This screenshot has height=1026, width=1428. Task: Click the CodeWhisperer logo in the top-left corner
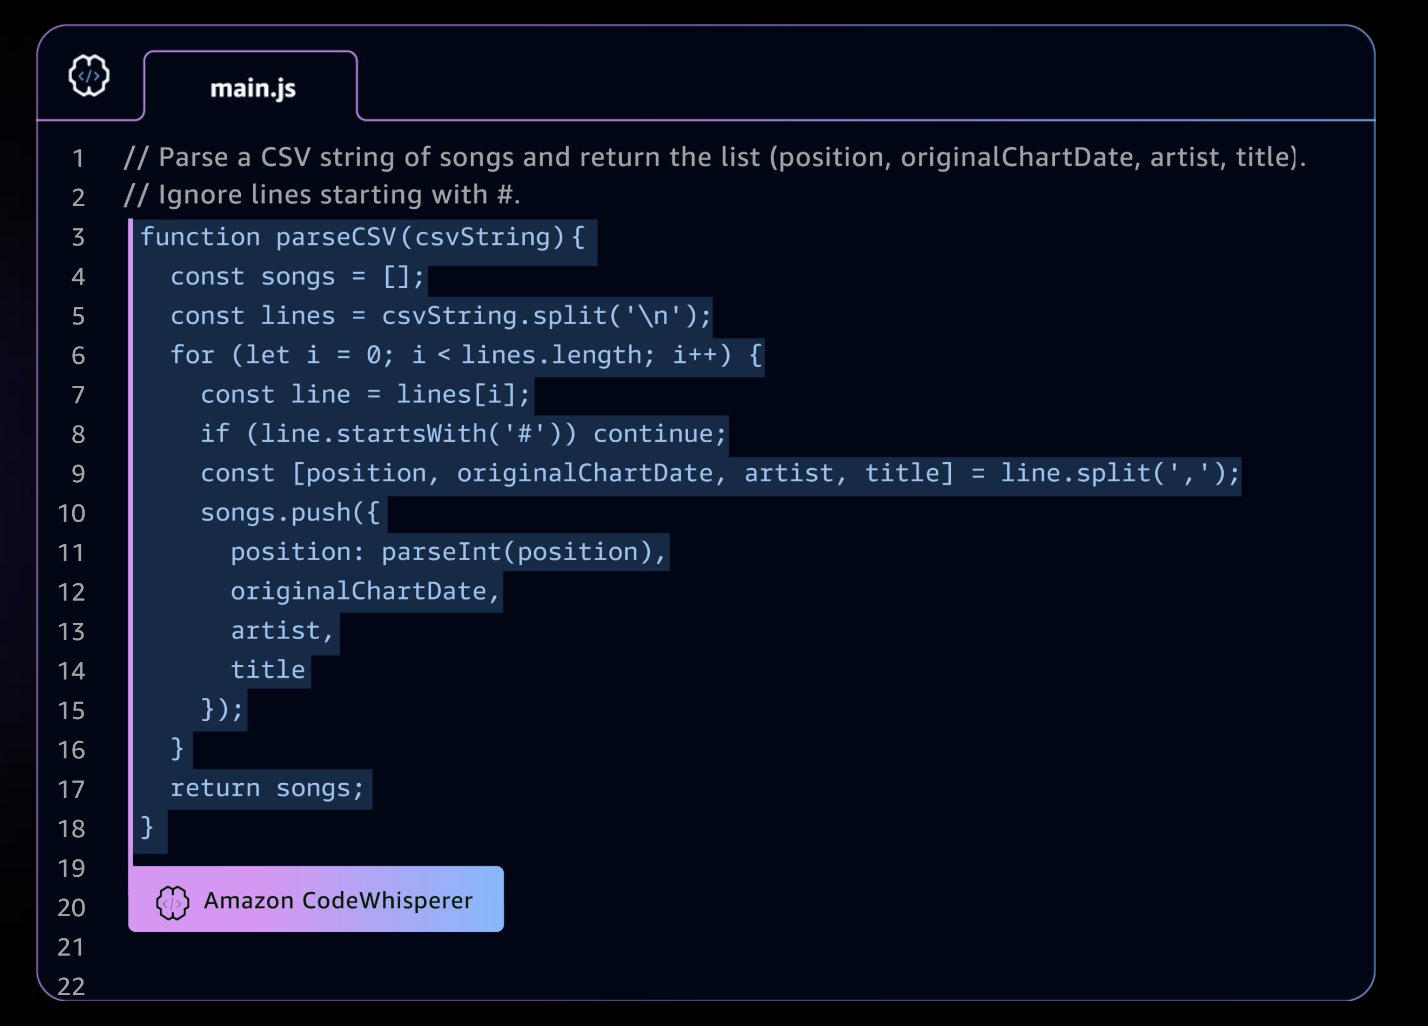[x=89, y=73]
